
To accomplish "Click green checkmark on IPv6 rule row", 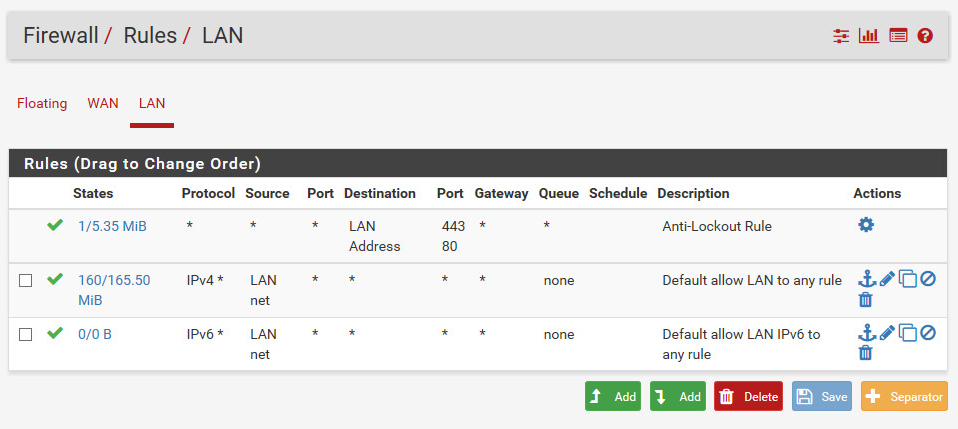I will coord(55,333).
